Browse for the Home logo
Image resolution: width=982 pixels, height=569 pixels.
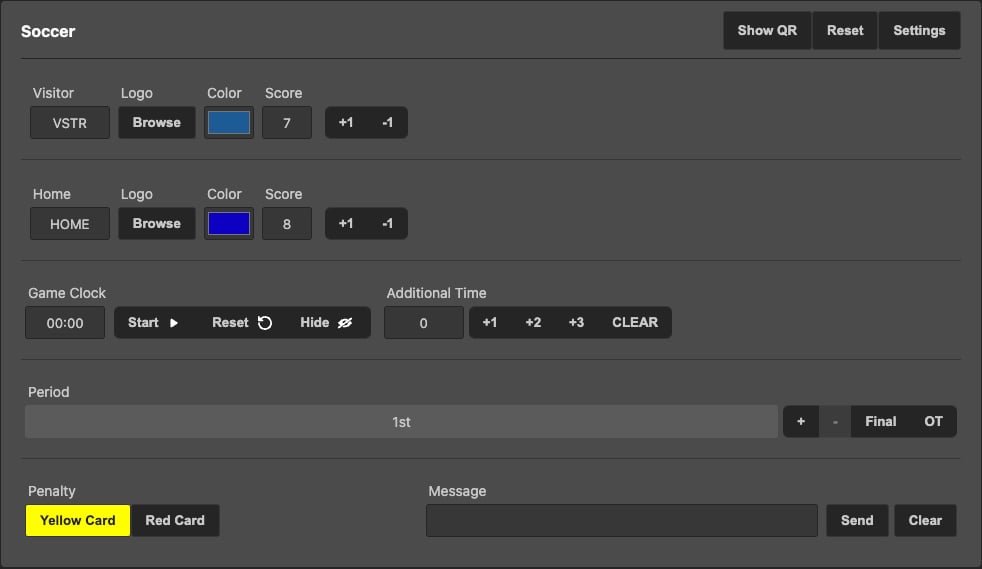tap(157, 223)
